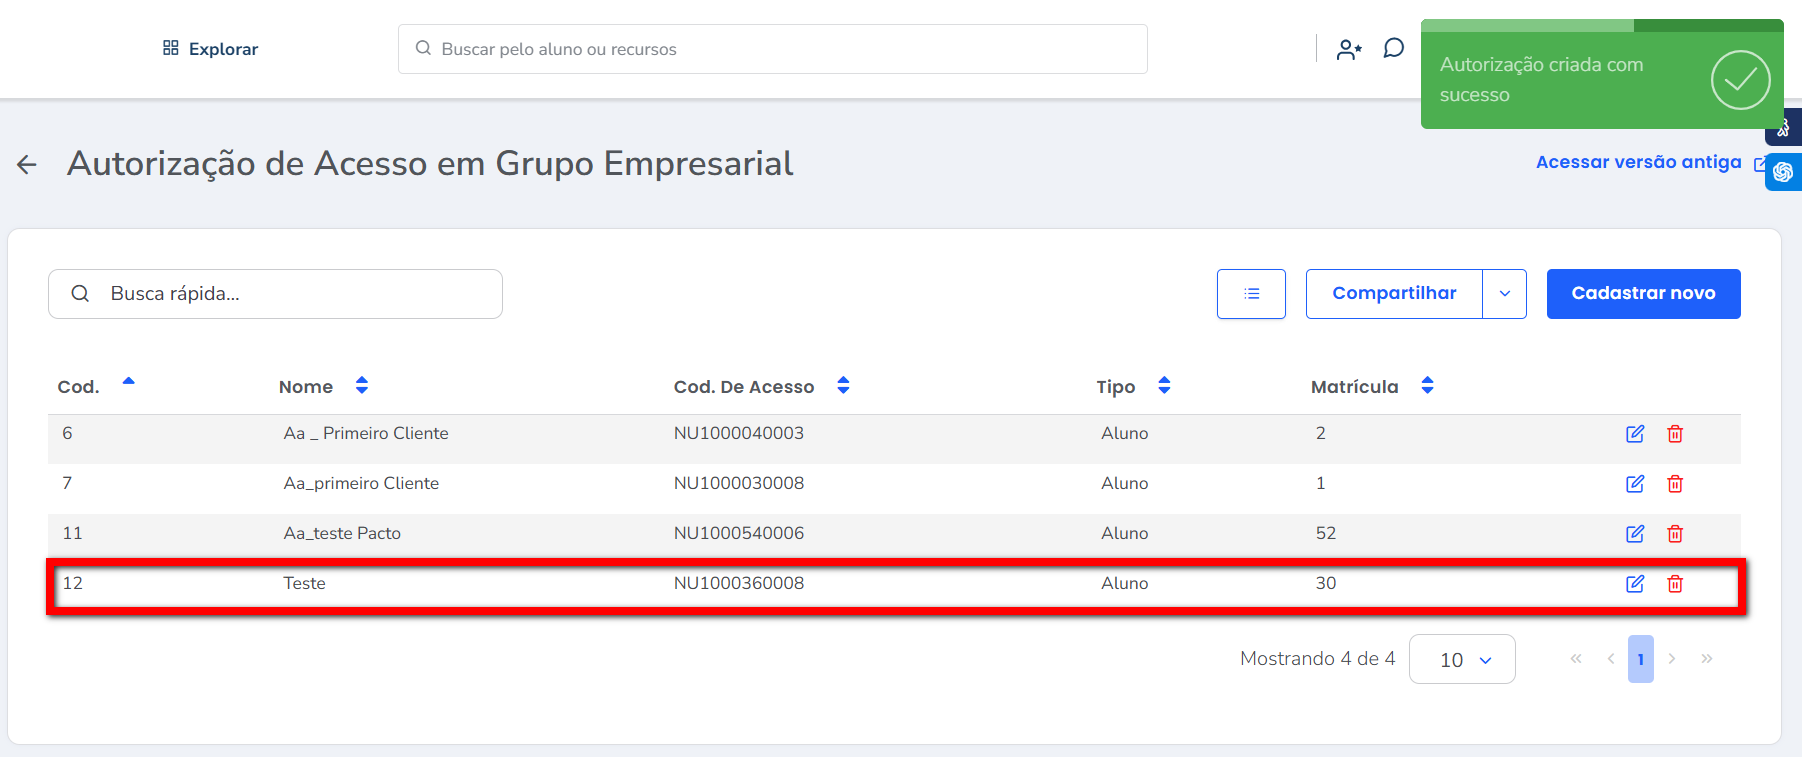This screenshot has width=1802, height=757.
Task: Click the blue assistant icon on right edge
Action: pyautogui.click(x=1783, y=172)
